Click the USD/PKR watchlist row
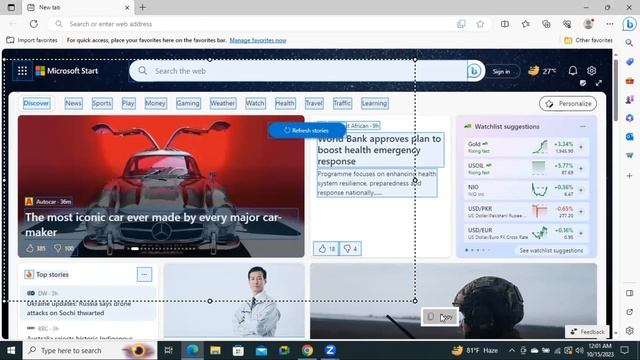640x360 pixels. click(x=526, y=211)
